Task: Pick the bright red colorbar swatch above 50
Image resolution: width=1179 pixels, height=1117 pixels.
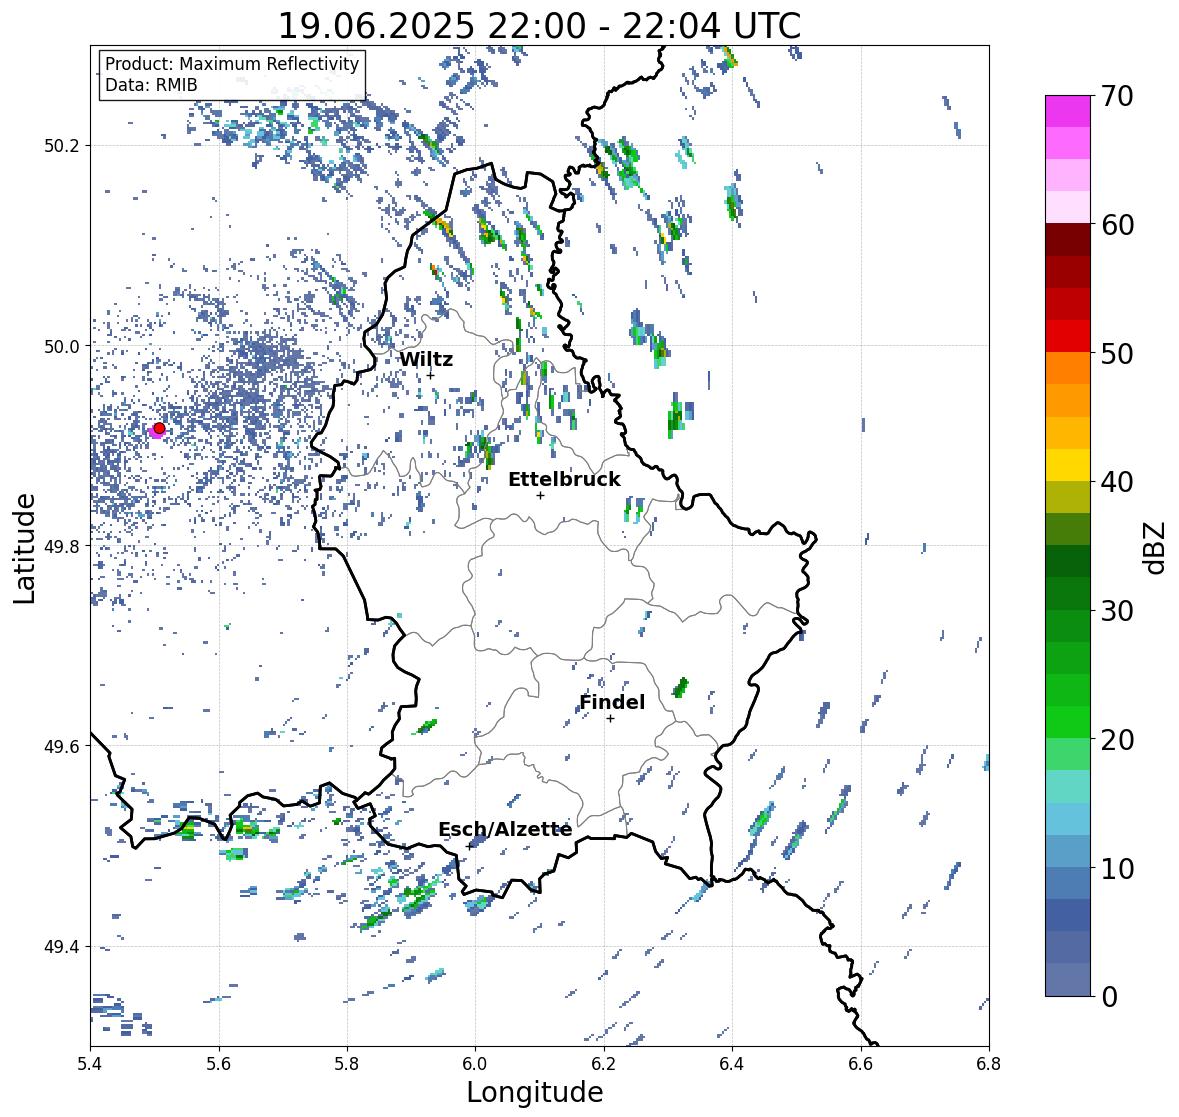Action: pos(1068,336)
